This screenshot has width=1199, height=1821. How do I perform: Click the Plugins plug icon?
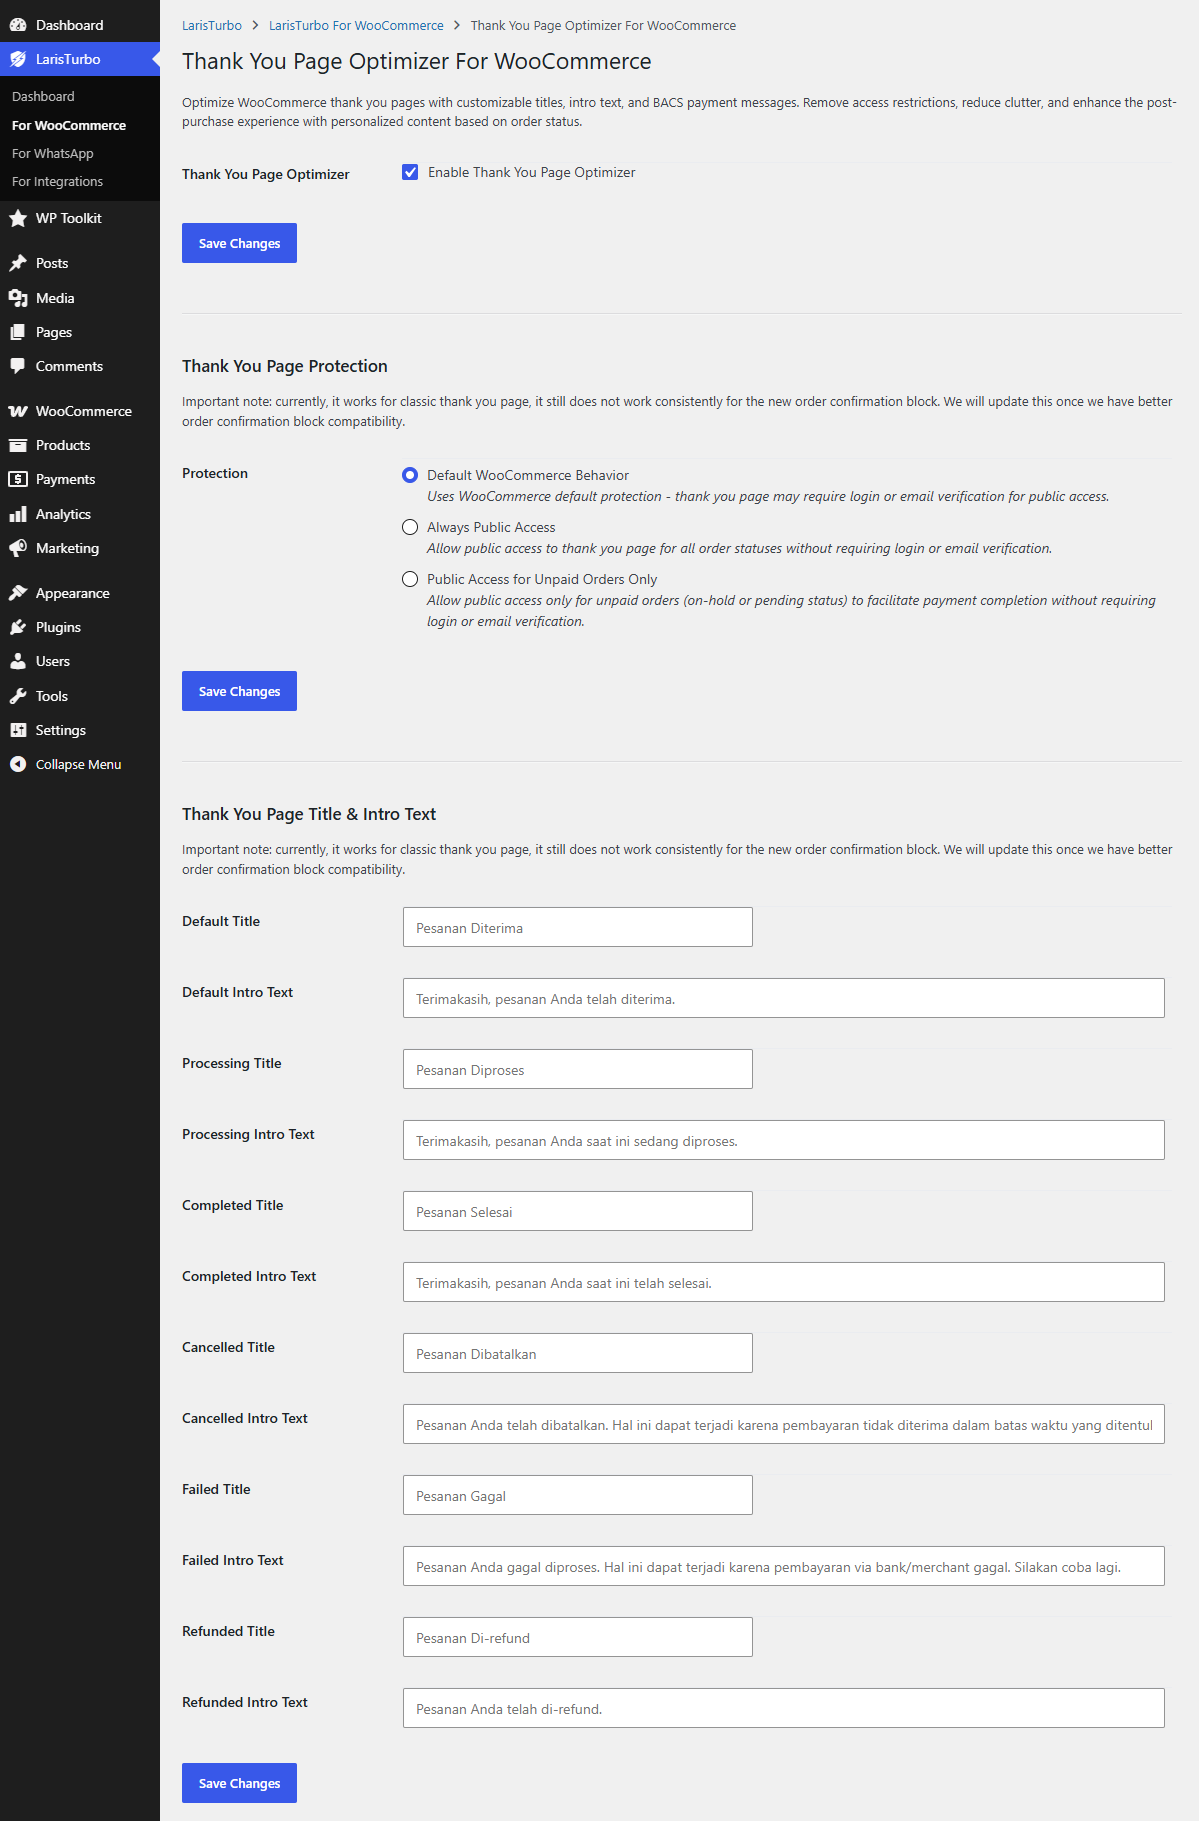[x=18, y=627]
